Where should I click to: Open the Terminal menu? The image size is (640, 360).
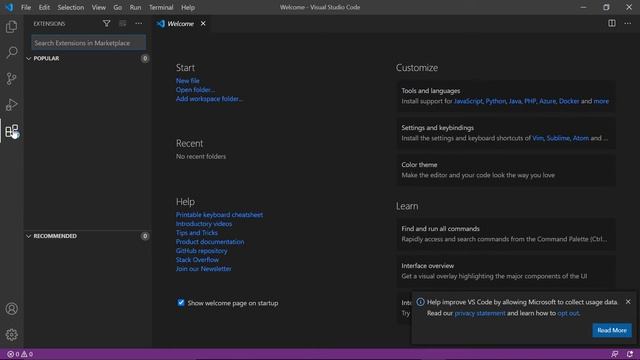tap(161, 7)
